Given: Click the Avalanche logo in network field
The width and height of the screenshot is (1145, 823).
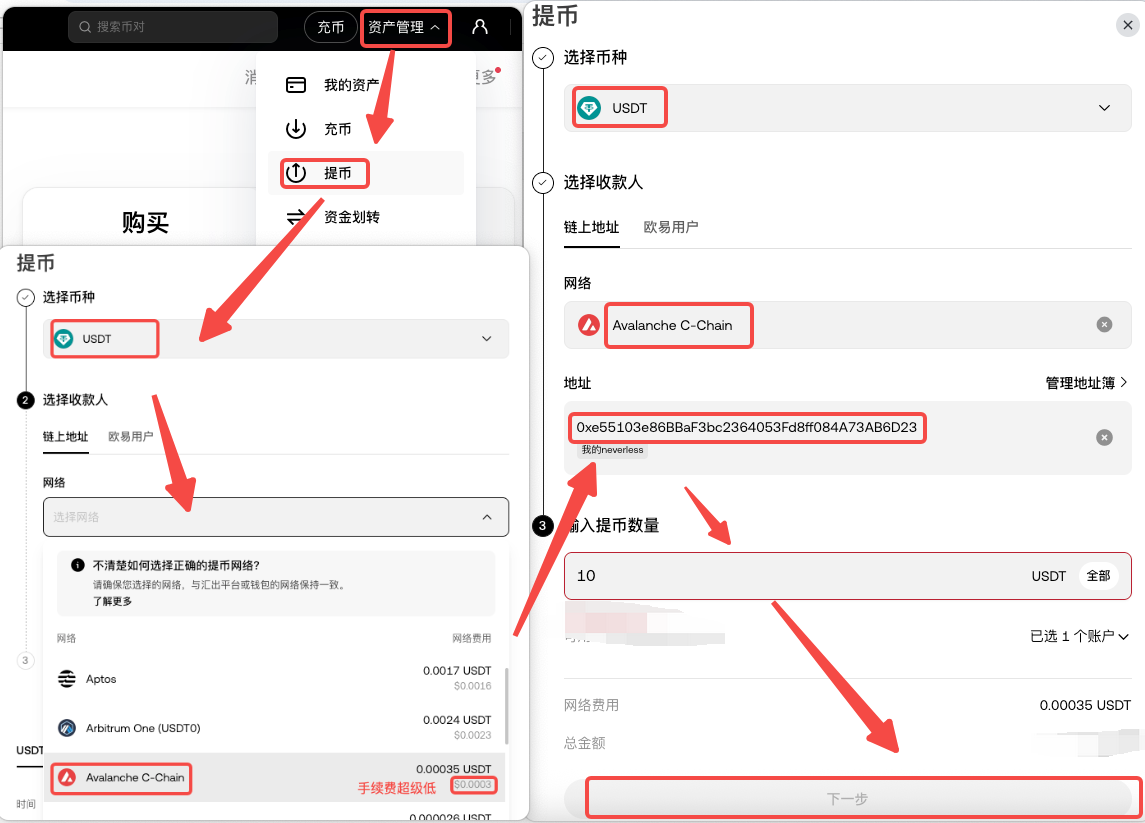Looking at the screenshot, I should click(x=589, y=325).
